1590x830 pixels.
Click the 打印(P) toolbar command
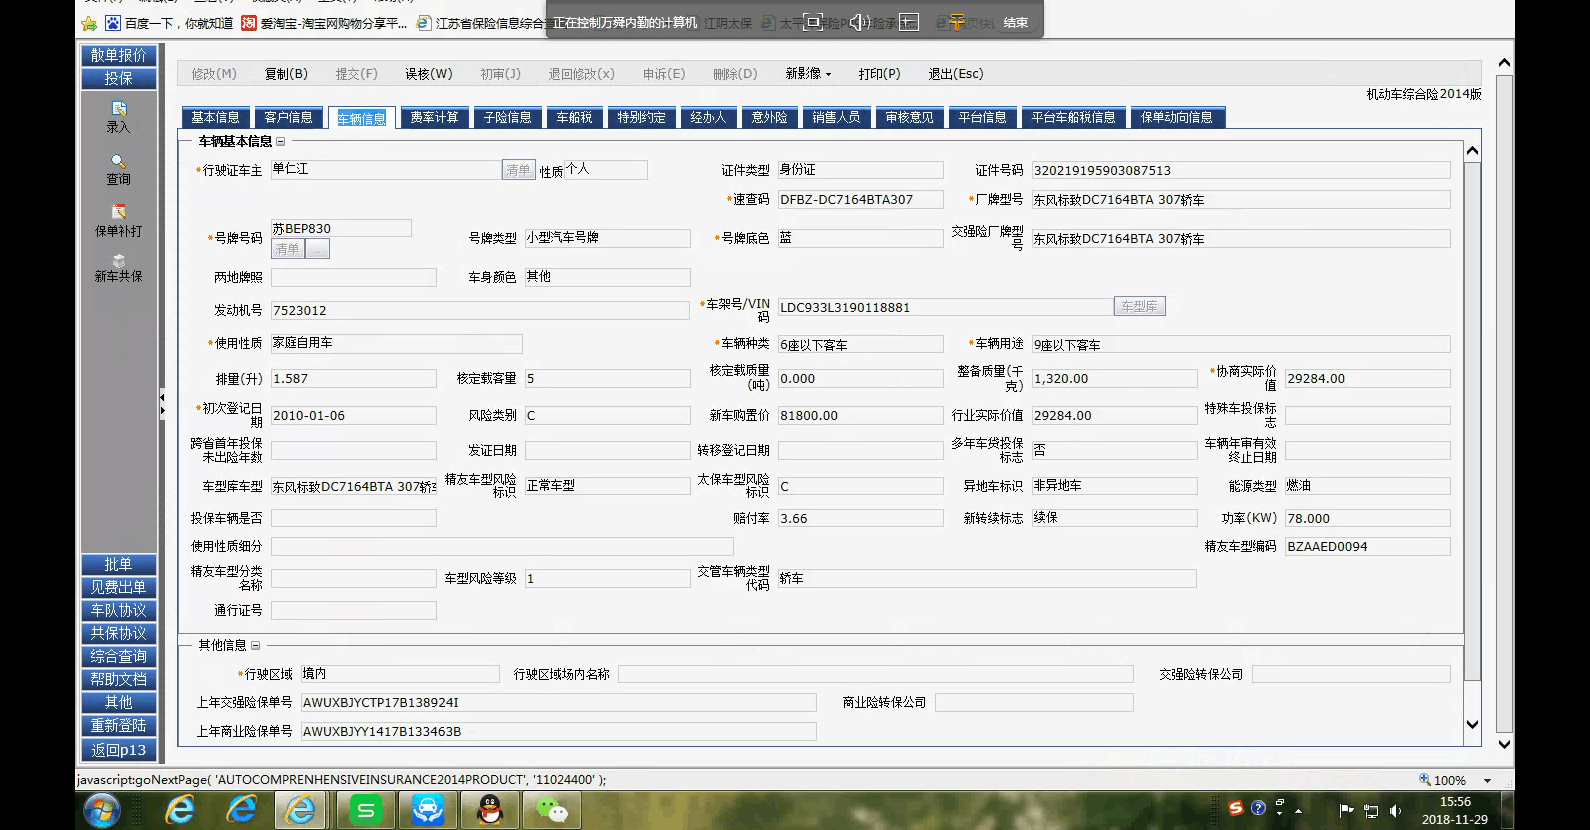pos(879,74)
